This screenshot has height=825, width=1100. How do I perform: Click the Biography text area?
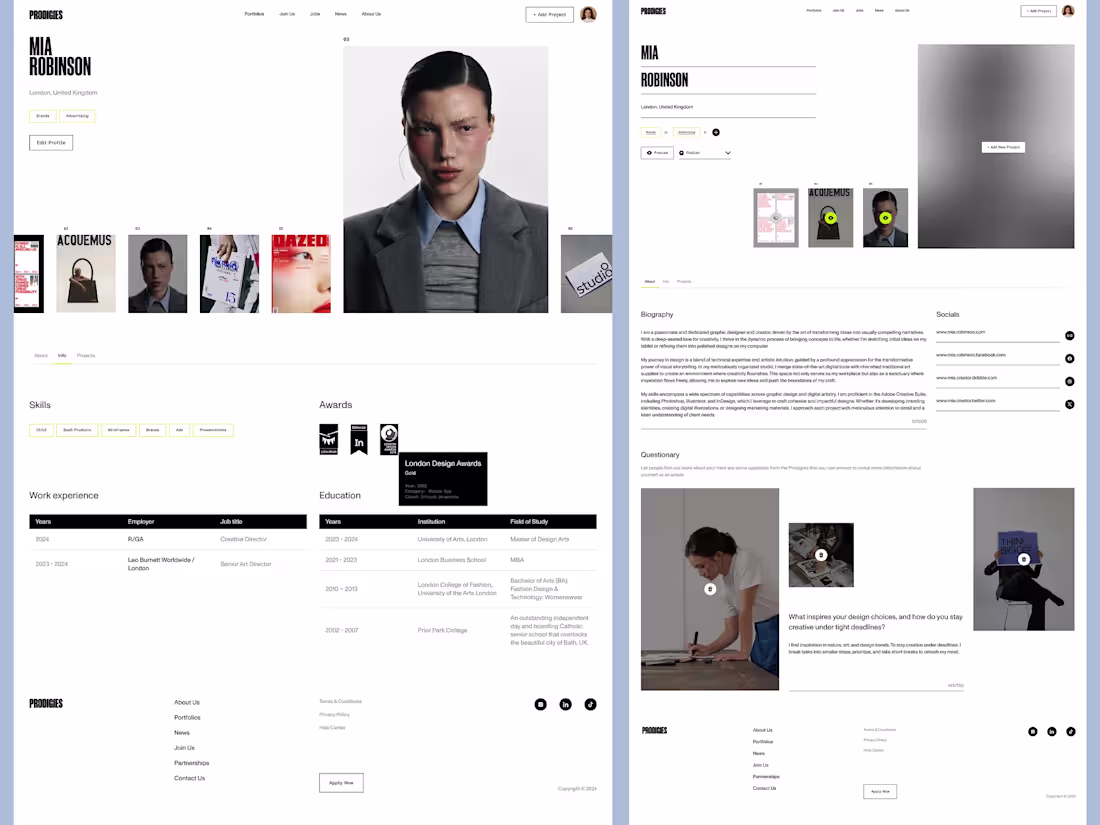(x=784, y=377)
